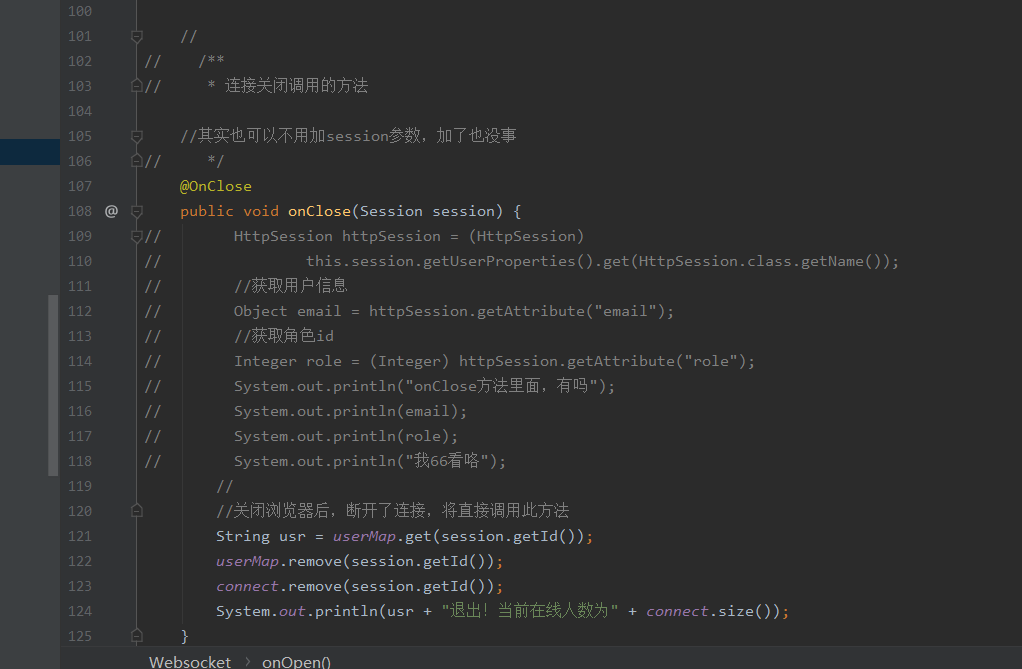
Task: Select the Websocket breadcrumb
Action: click(x=190, y=662)
